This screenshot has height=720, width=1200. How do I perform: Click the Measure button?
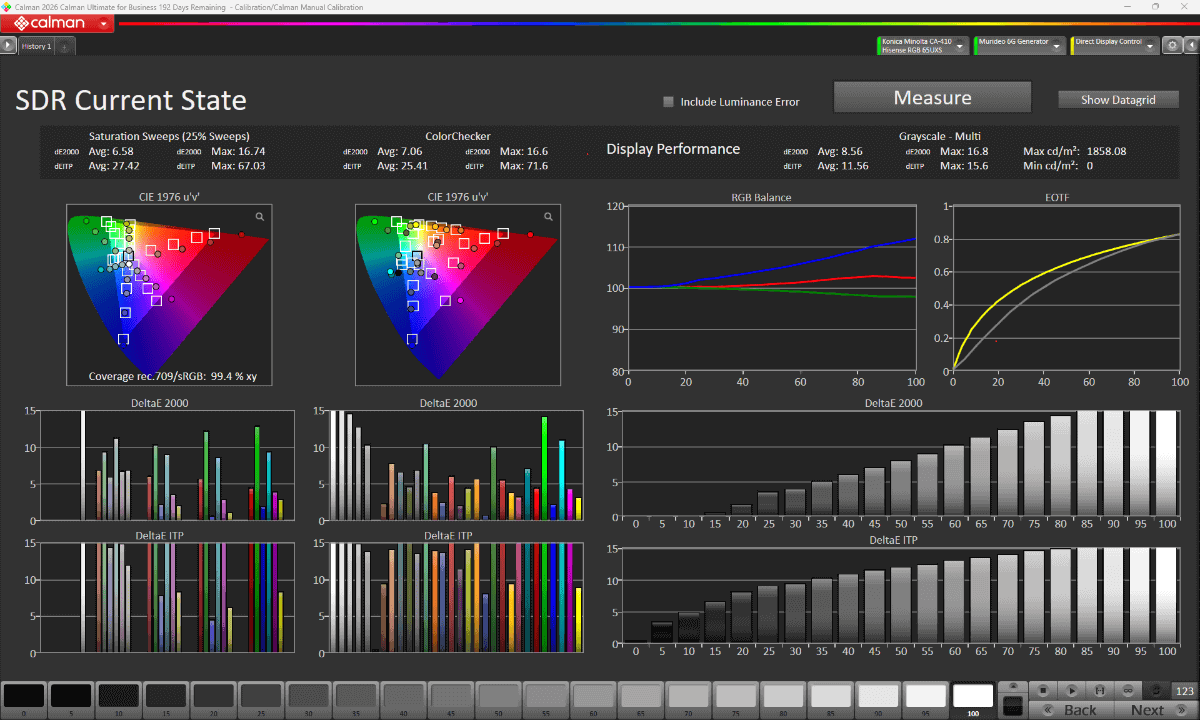932,98
